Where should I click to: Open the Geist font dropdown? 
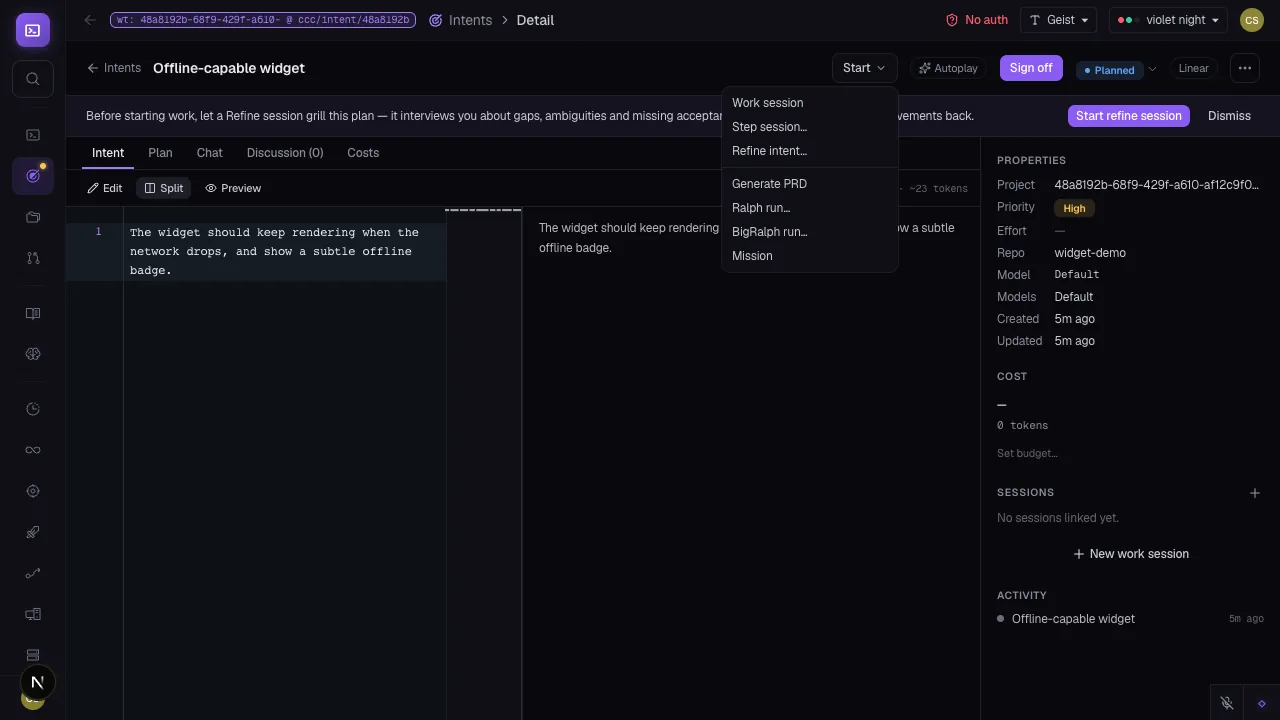coord(1058,20)
